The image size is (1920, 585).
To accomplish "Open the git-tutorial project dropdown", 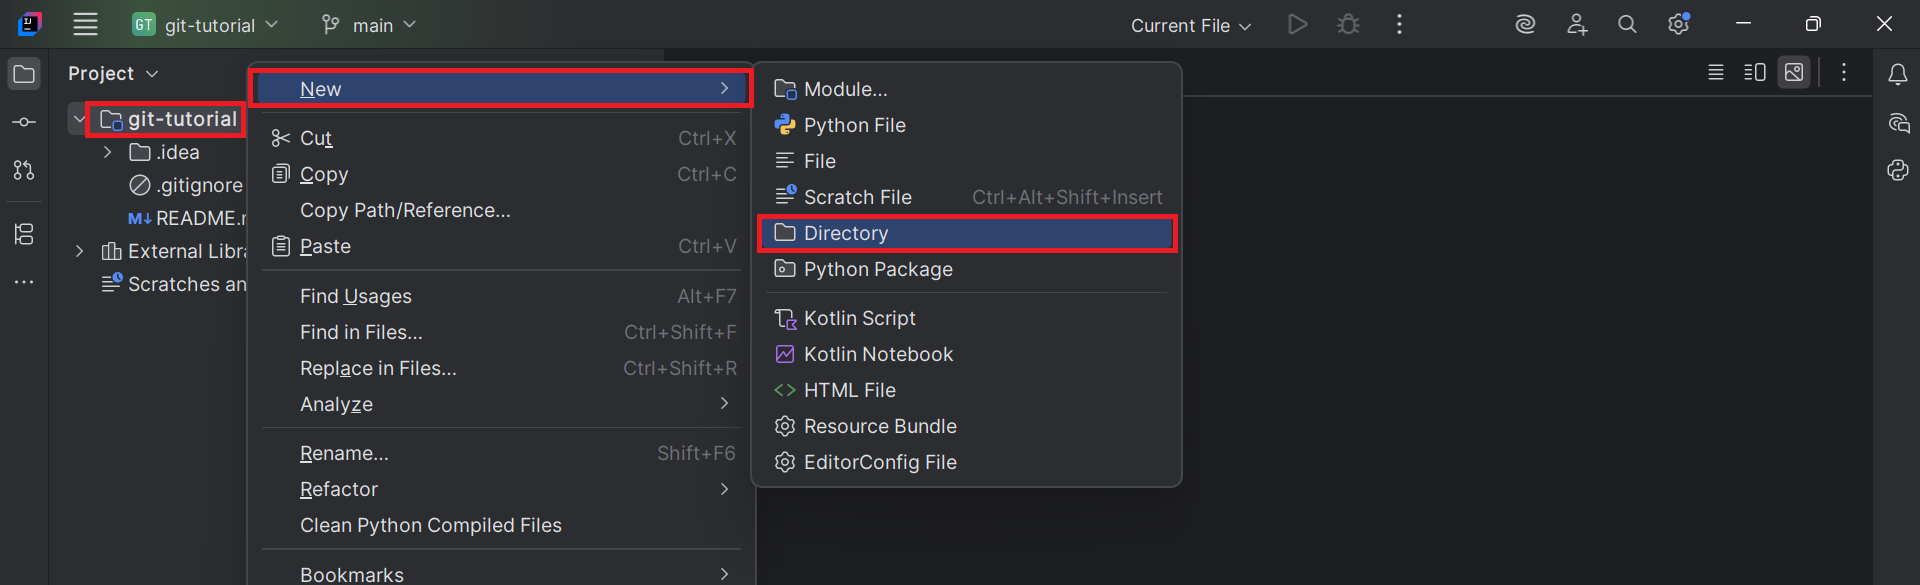I will point(206,25).
